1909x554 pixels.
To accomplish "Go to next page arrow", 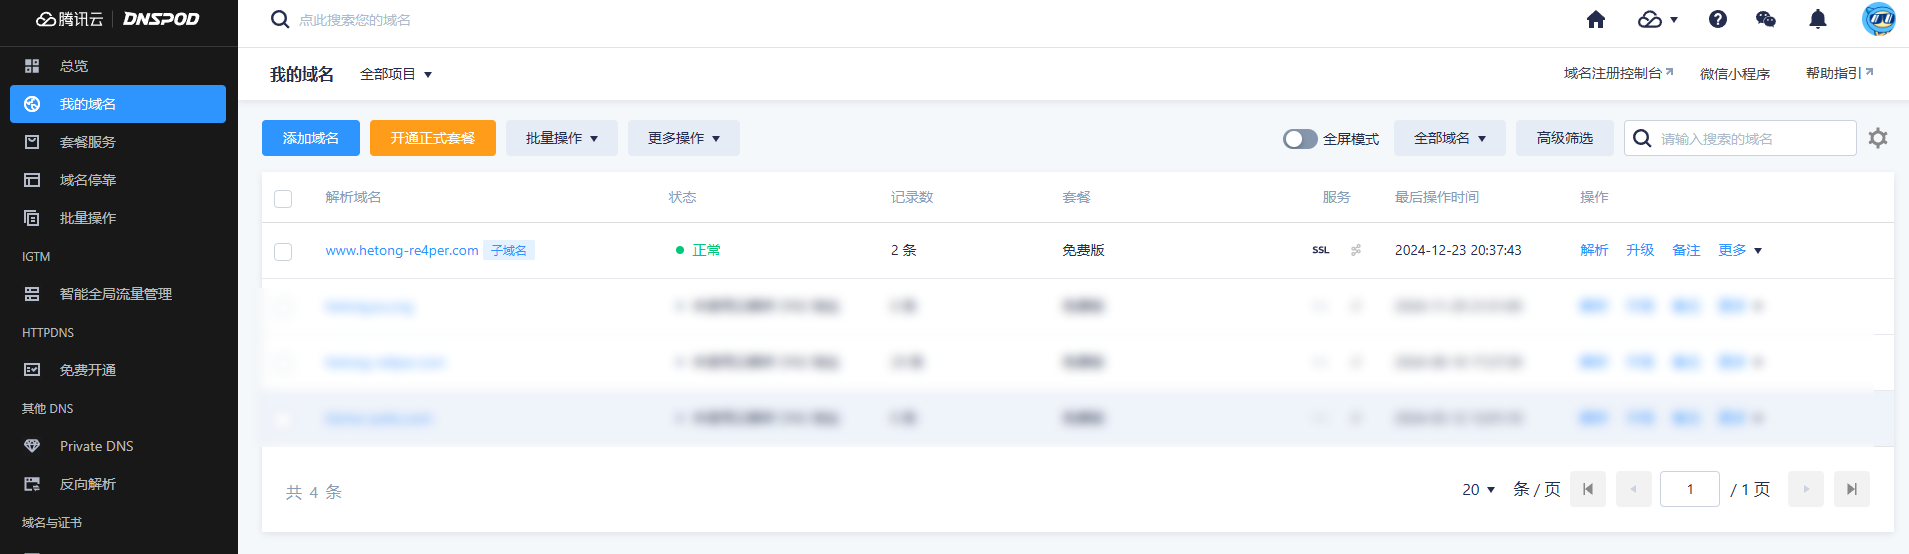I will 1806,489.
